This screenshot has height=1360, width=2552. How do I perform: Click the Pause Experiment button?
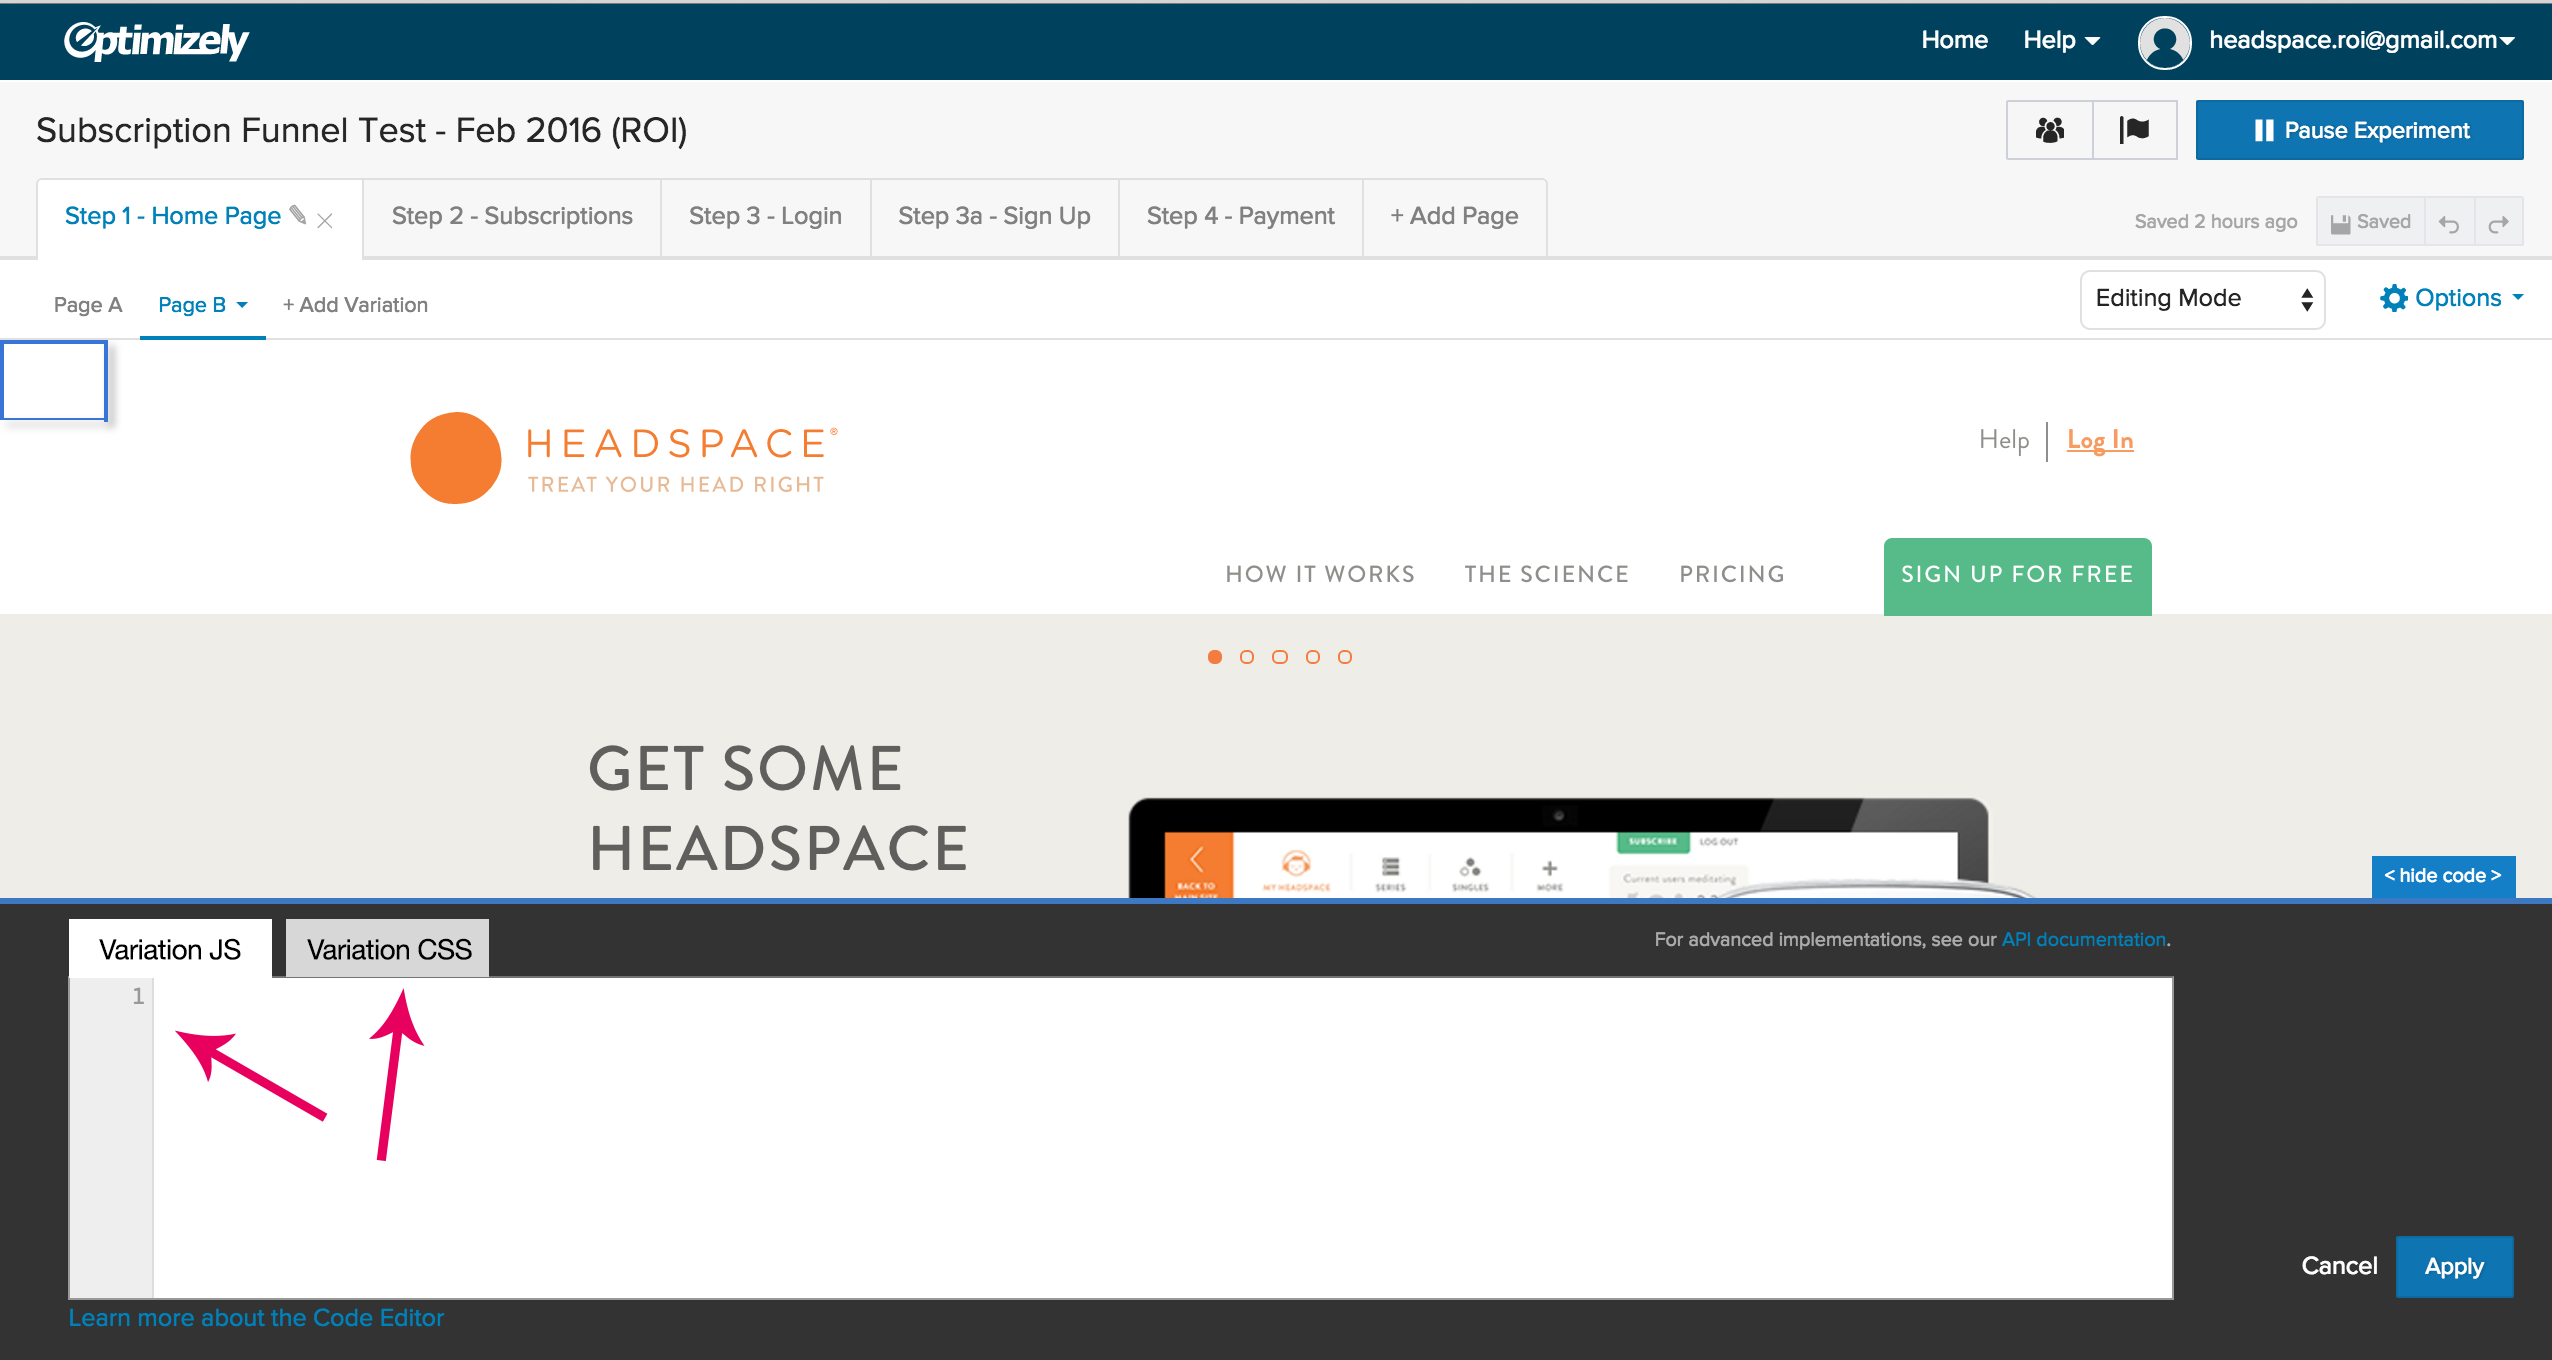point(2359,130)
